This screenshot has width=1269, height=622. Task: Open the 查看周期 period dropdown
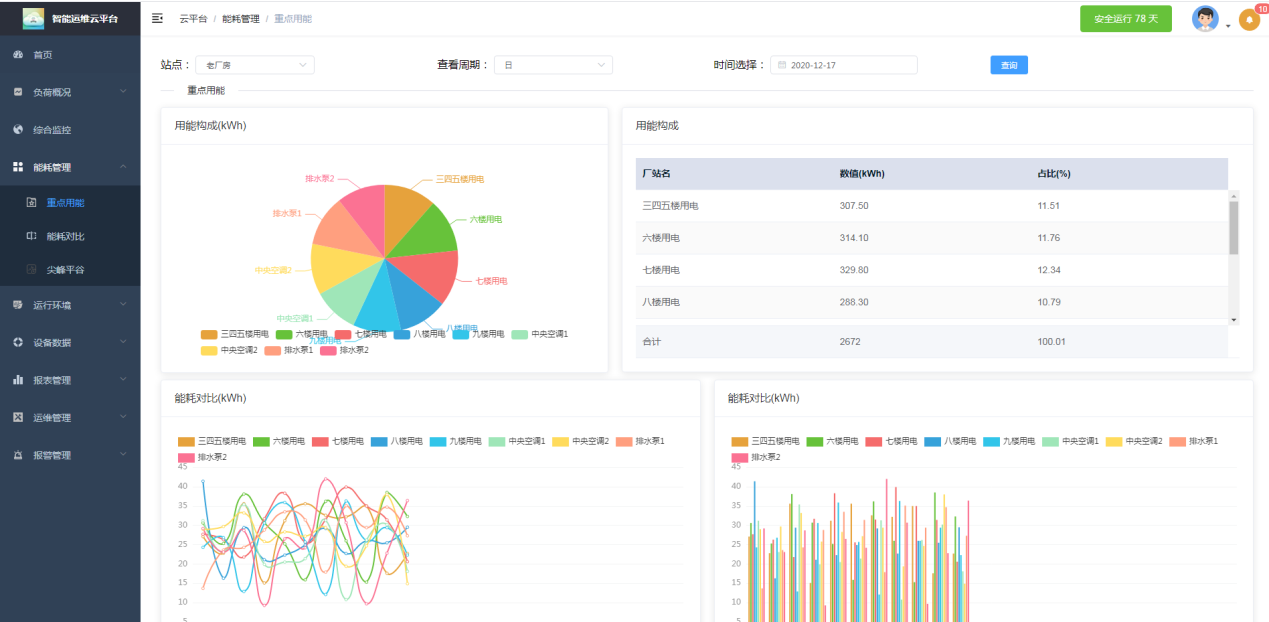coord(553,65)
